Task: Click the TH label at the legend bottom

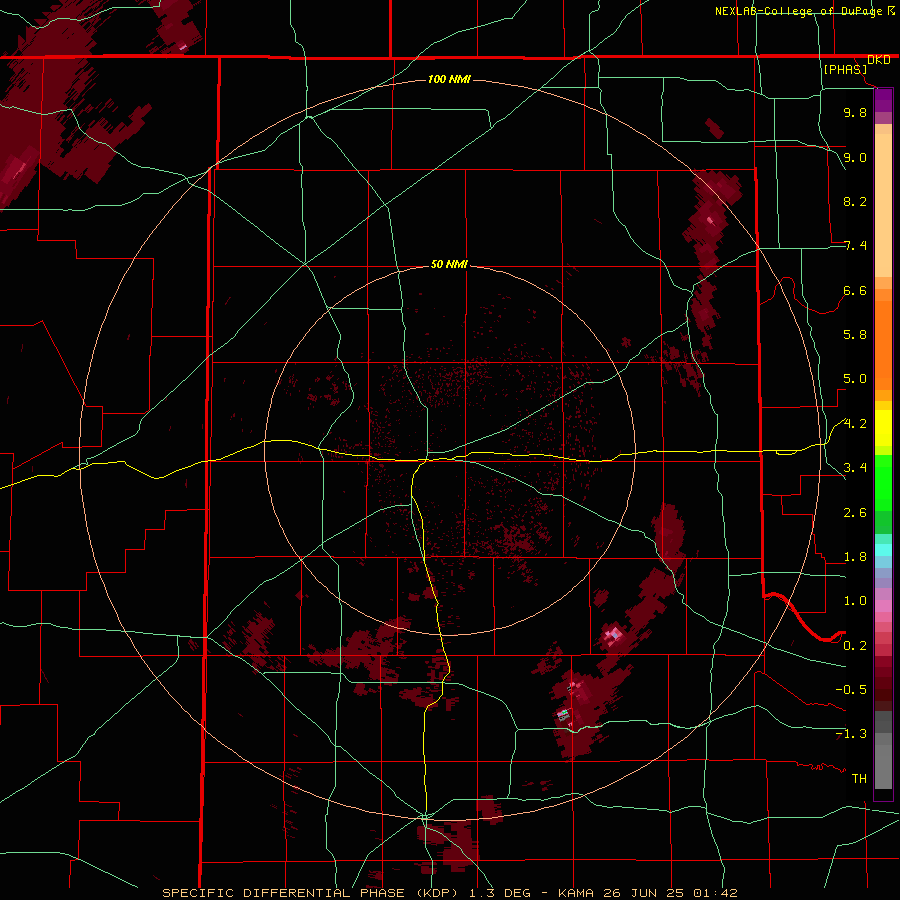Action: pyautogui.click(x=859, y=779)
